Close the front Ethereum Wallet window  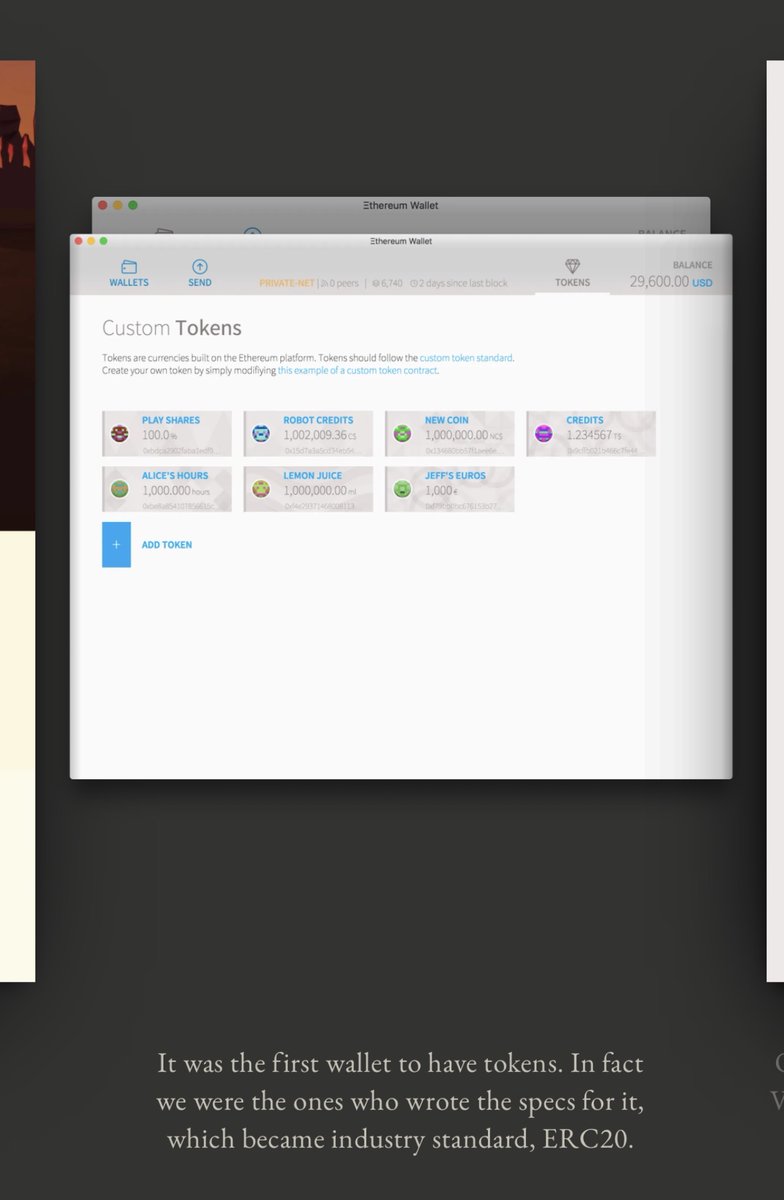(x=78, y=241)
